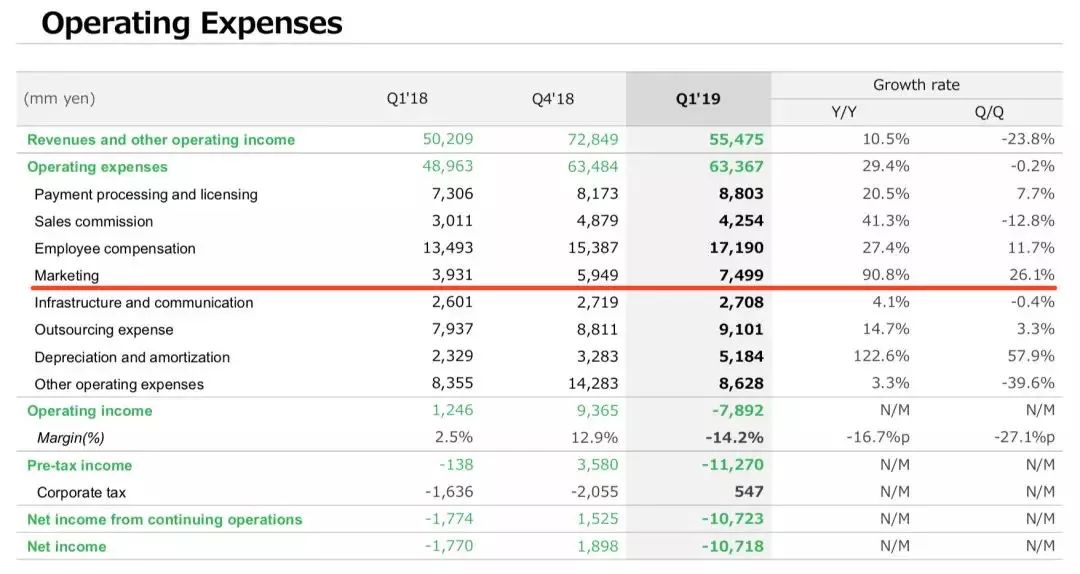Select the Pre-tax income row label

pos(79,465)
